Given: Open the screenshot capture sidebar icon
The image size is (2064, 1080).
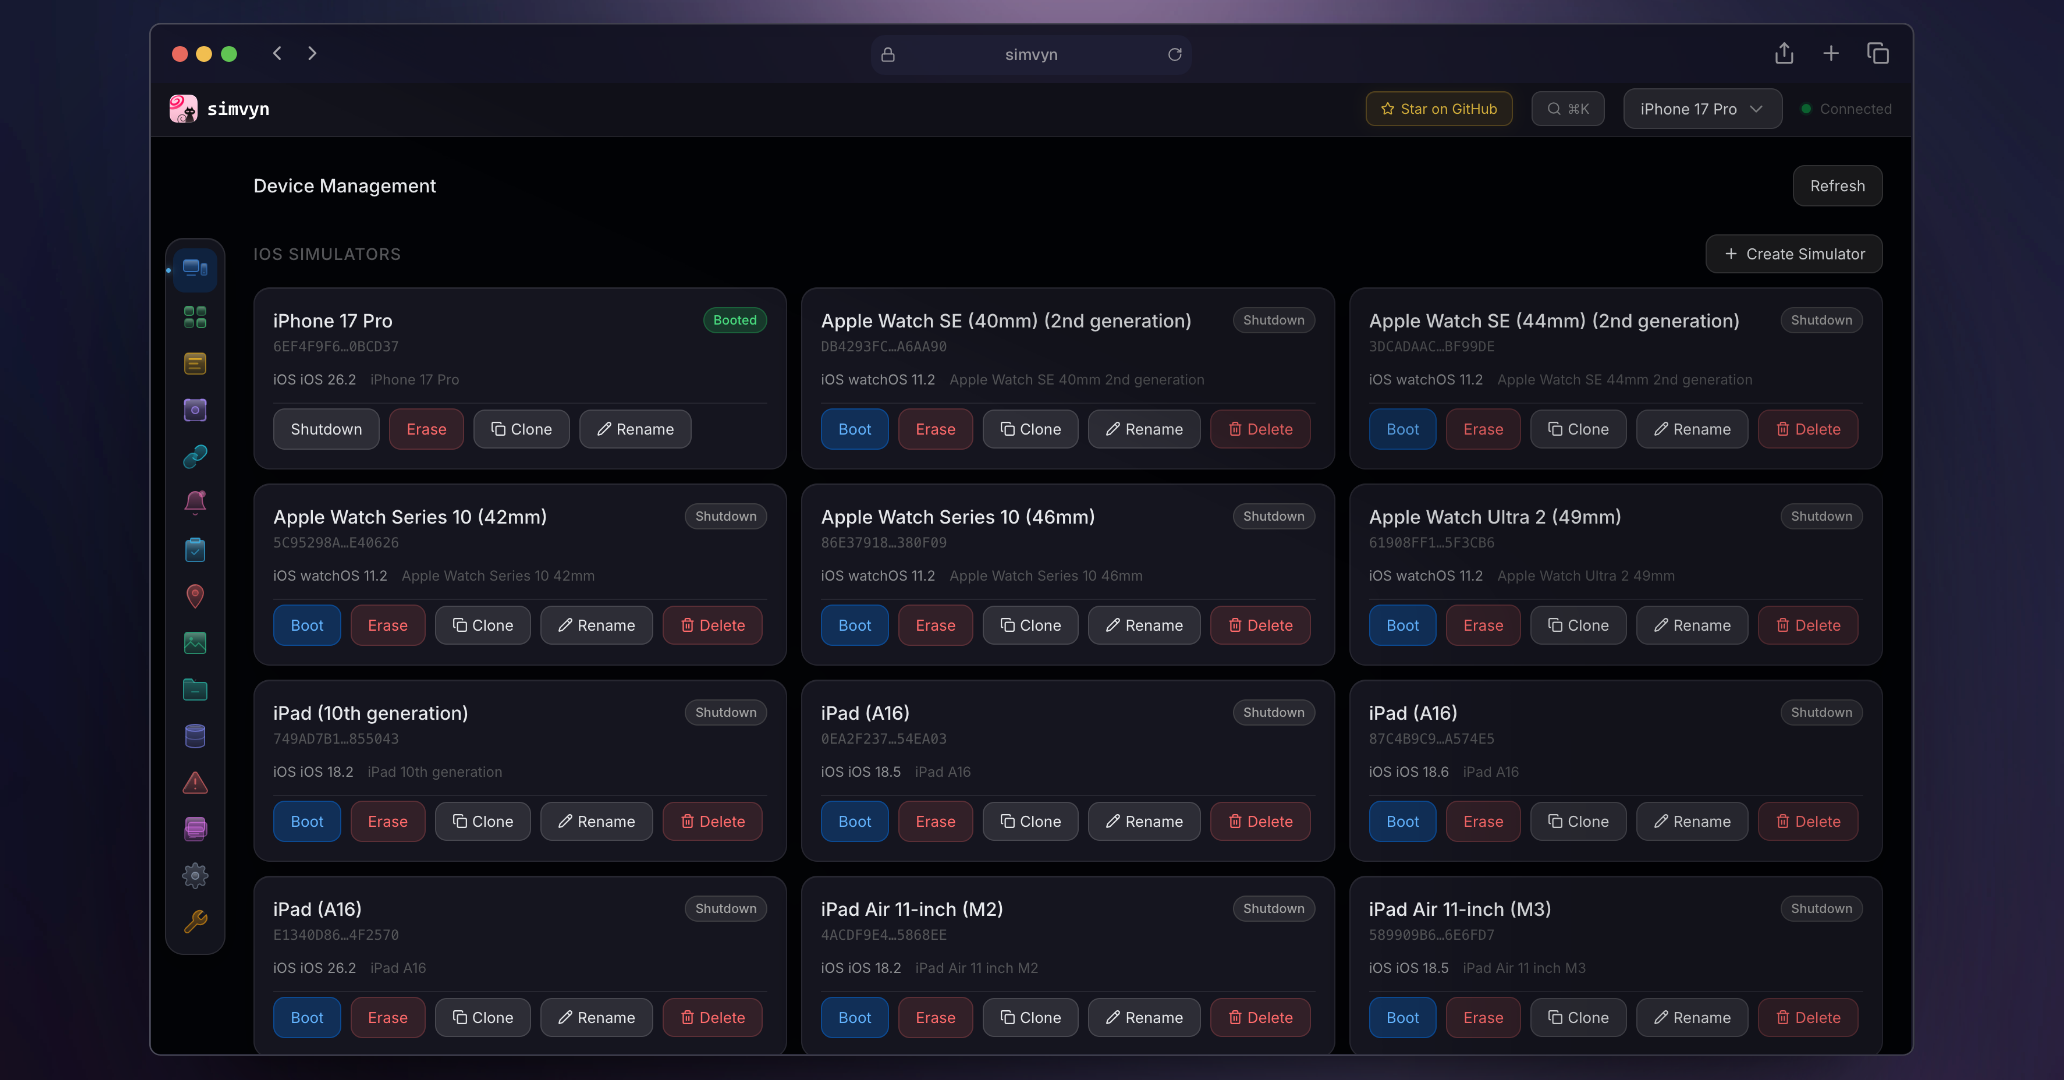Looking at the screenshot, I should (x=195, y=410).
